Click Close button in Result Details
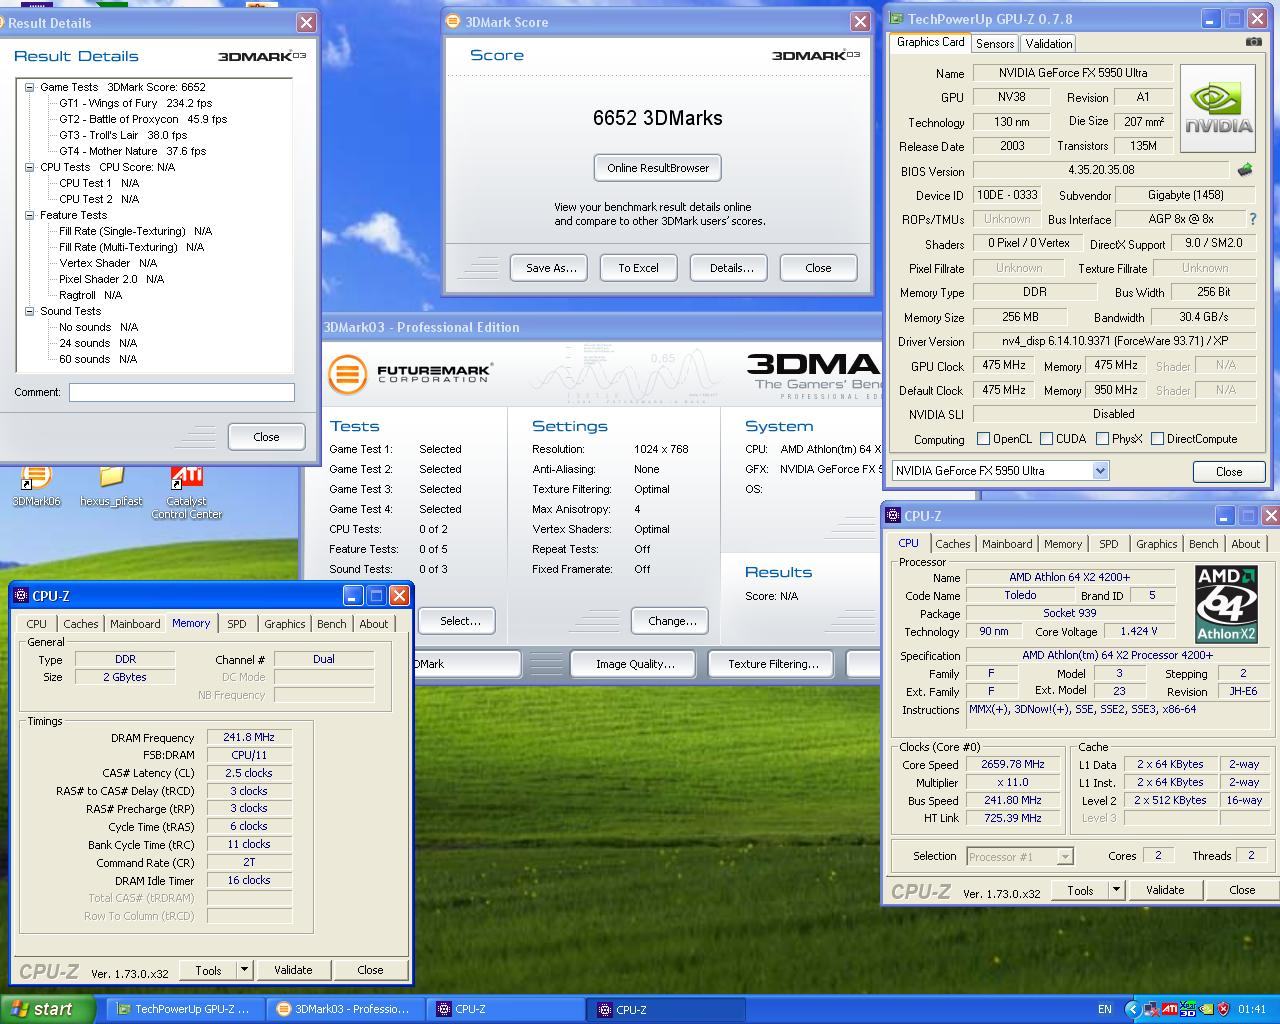The image size is (1280, 1024). tap(266, 437)
